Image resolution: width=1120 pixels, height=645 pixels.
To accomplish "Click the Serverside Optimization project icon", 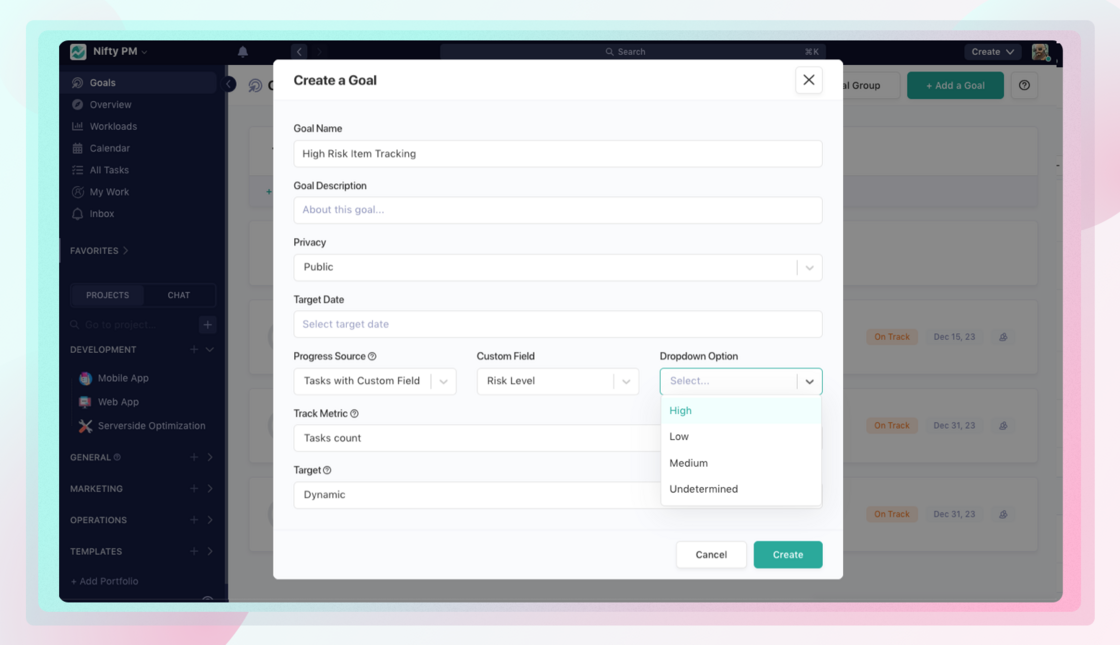I will click(86, 426).
